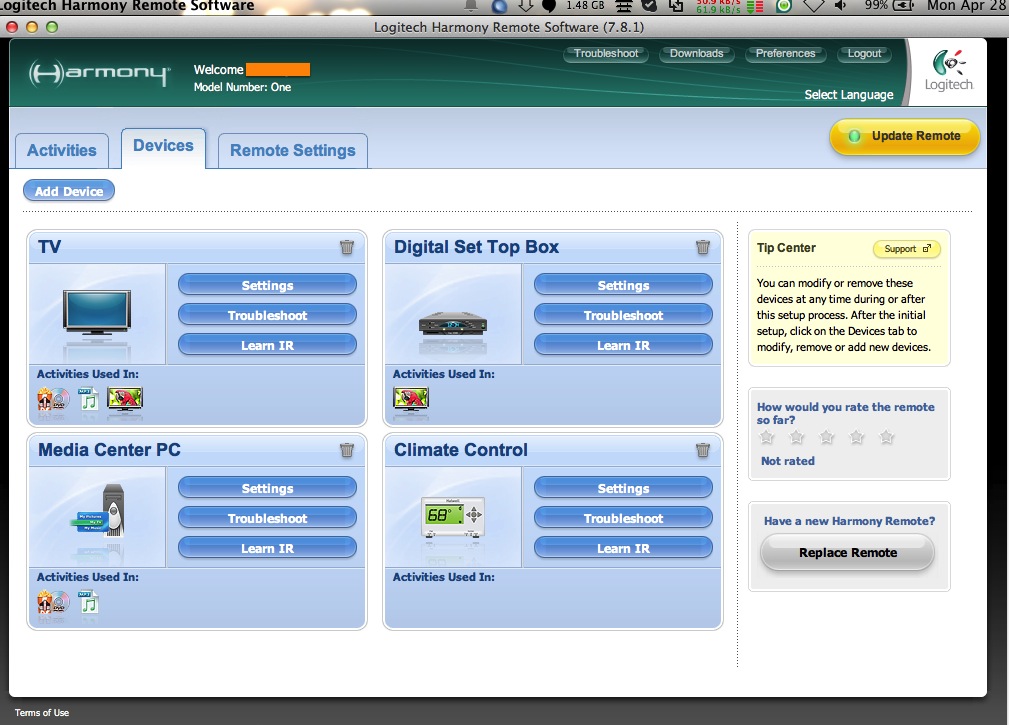Click the Add Device button

pos(69,191)
